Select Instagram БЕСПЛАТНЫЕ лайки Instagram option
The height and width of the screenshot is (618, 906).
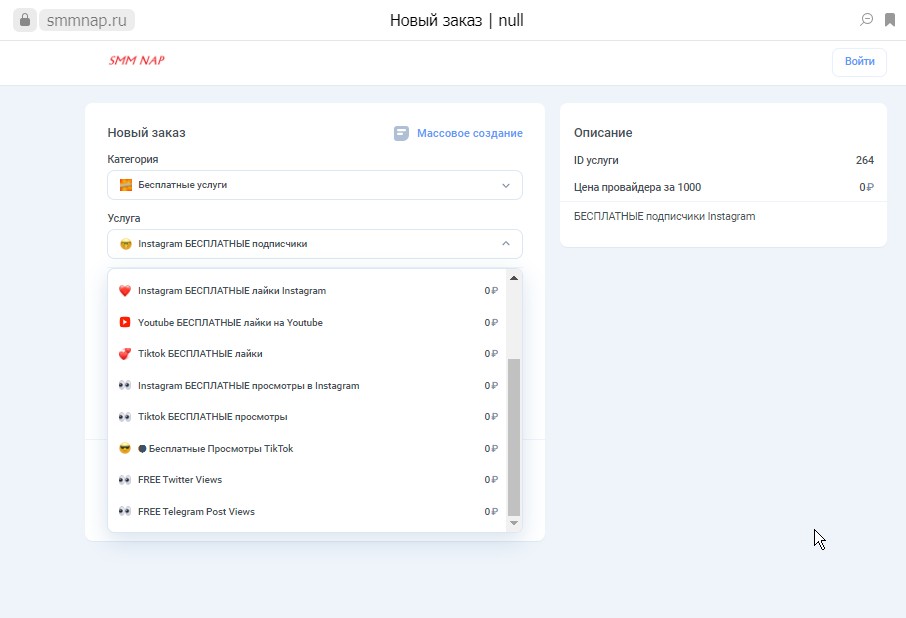click(309, 291)
